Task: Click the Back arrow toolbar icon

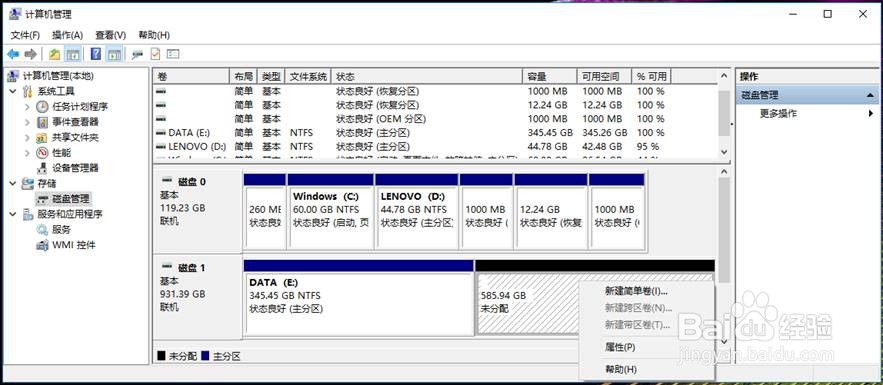Action: [13, 54]
